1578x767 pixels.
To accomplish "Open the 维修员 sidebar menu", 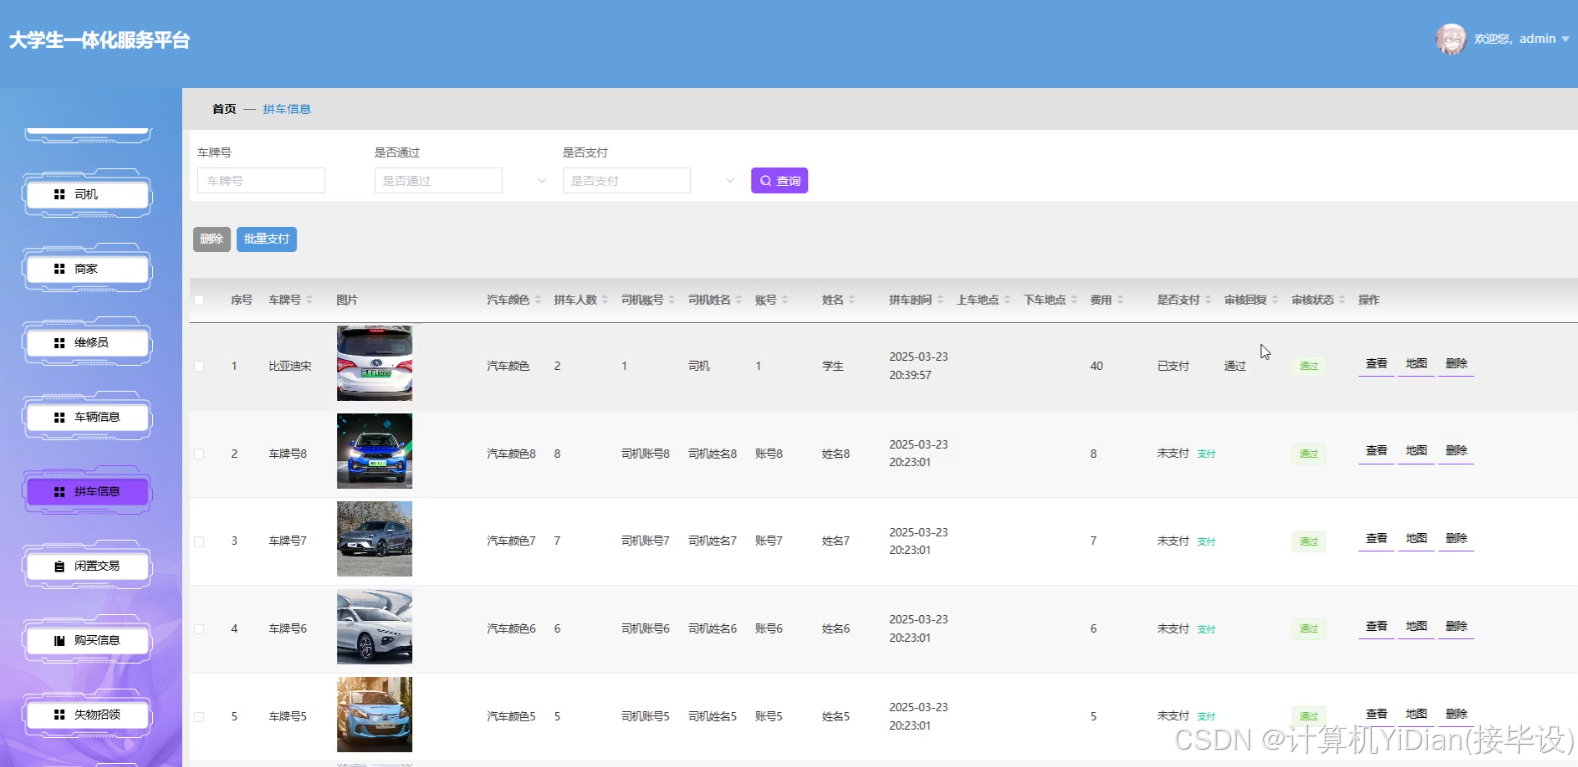I will [x=87, y=343].
